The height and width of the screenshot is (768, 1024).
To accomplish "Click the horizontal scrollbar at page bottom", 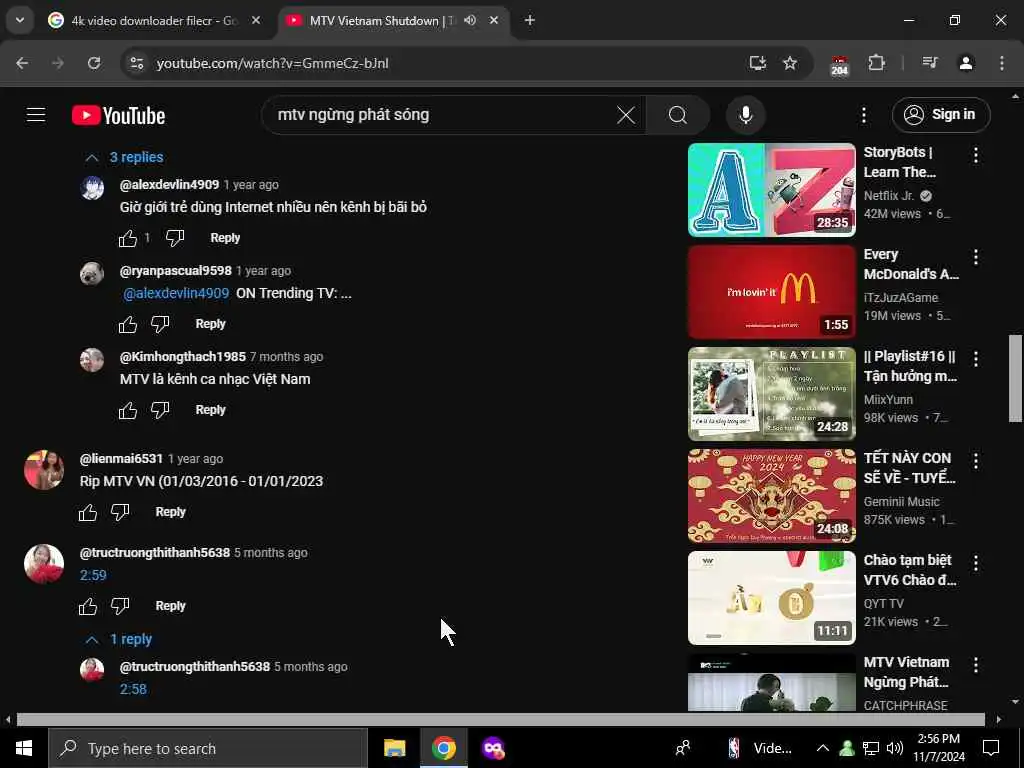I will pos(501,720).
